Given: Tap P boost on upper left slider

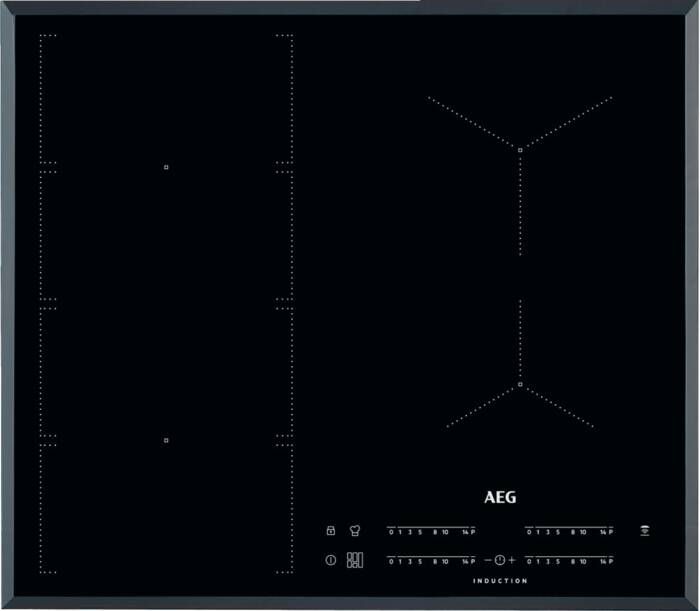Looking at the screenshot, I should pos(473,531).
